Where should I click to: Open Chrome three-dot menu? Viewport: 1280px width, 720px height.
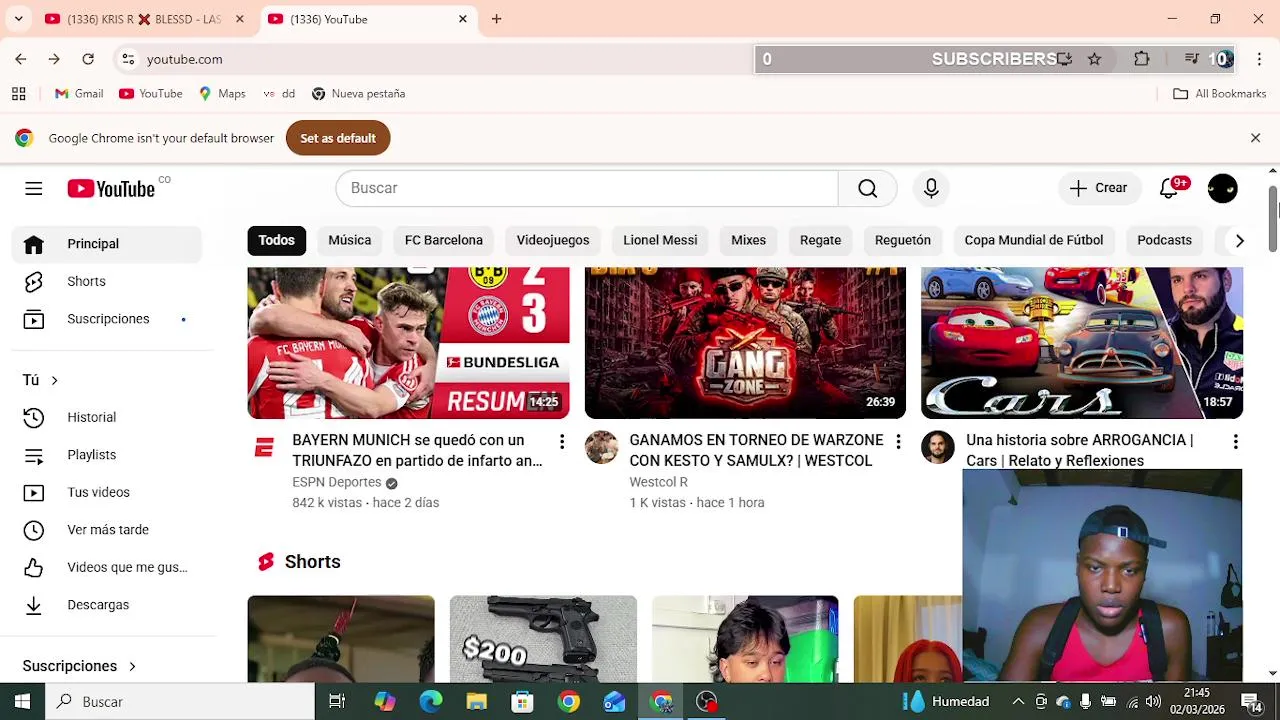pyautogui.click(x=1259, y=59)
